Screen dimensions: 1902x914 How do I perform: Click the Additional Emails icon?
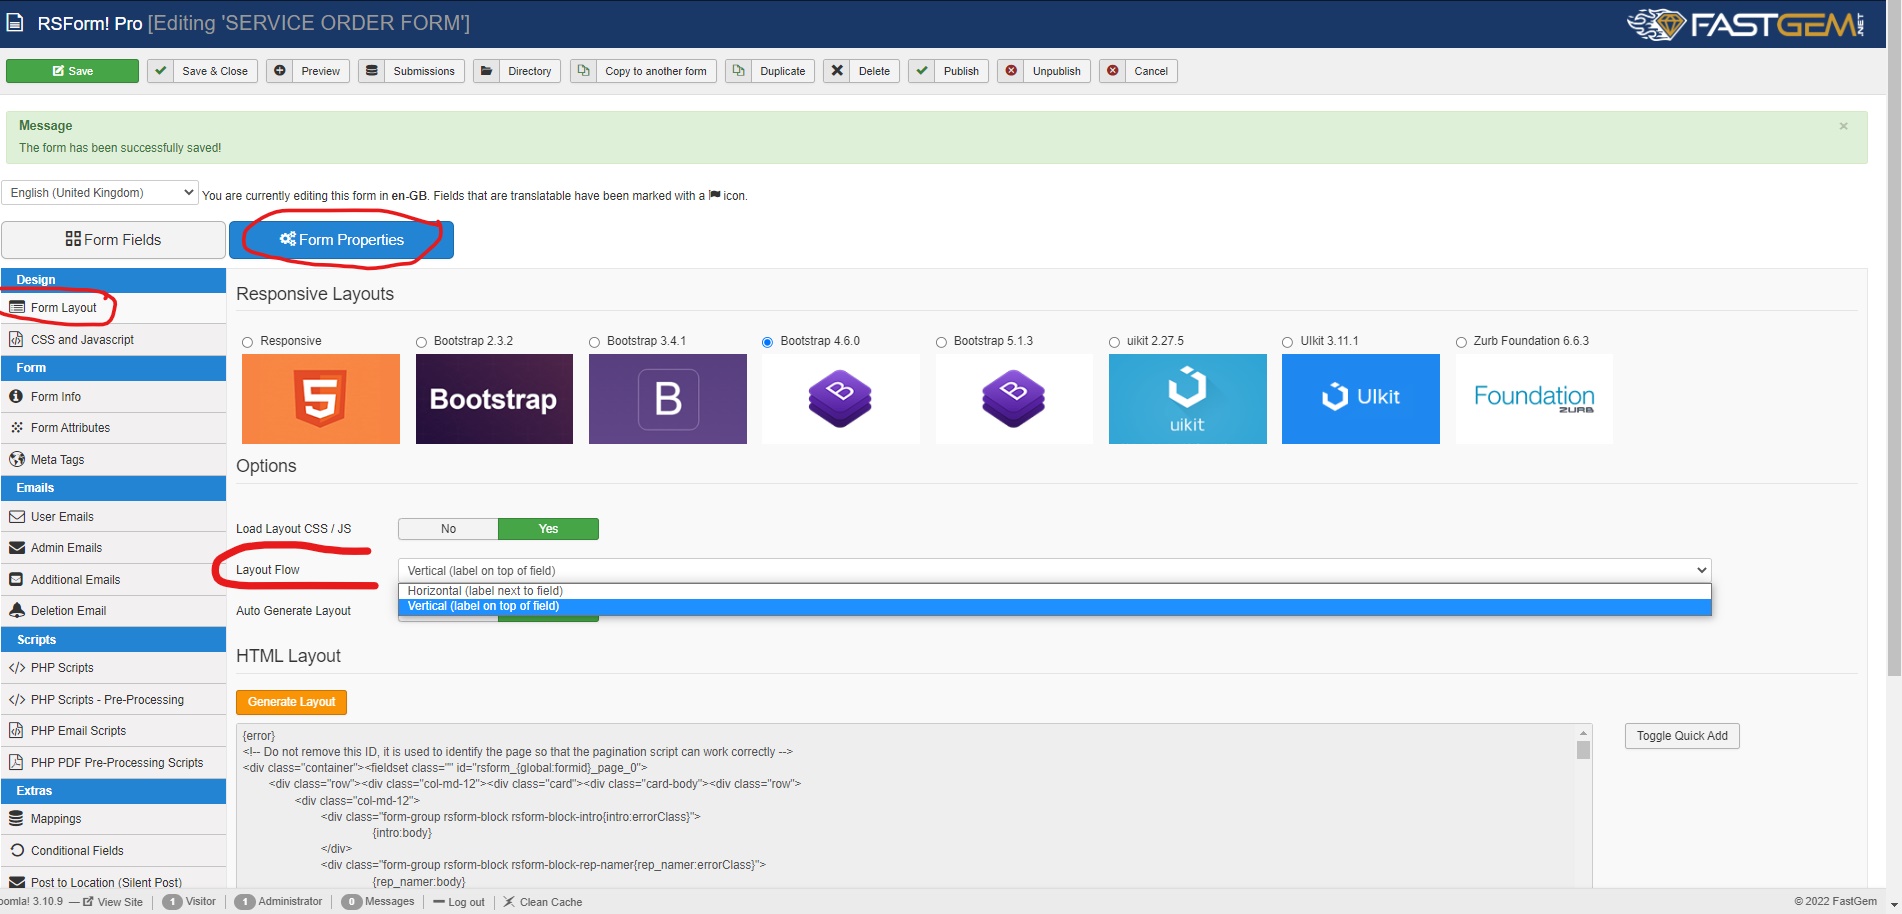coord(17,580)
